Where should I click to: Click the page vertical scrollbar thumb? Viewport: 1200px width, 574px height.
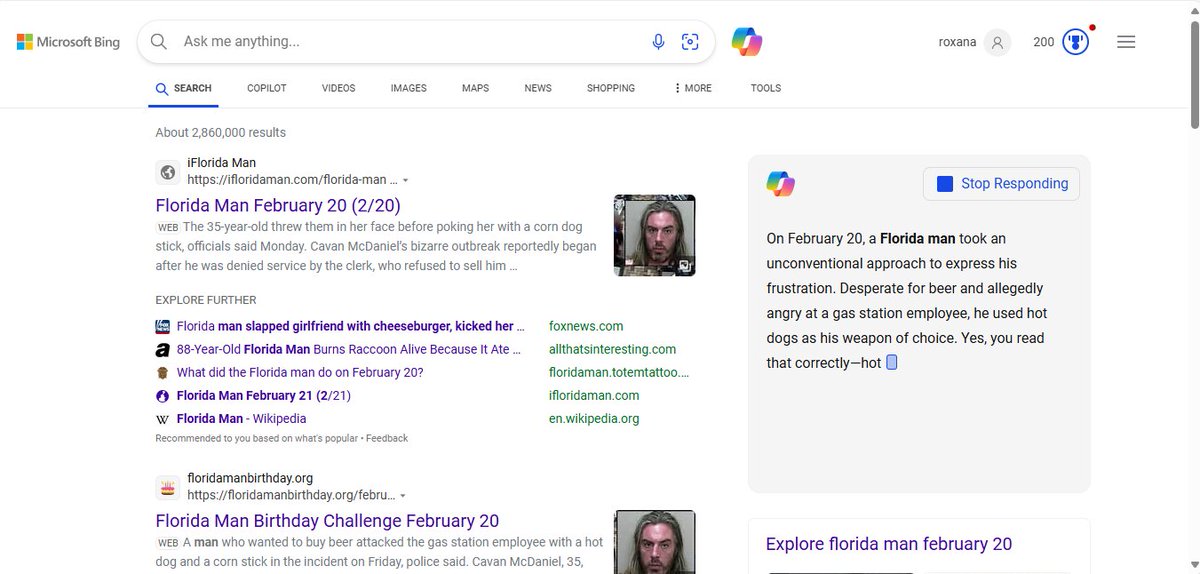[x=1193, y=73]
